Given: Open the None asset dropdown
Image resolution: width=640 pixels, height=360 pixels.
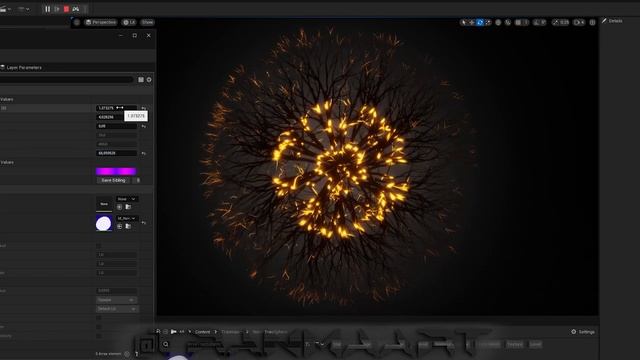Looking at the screenshot, I should [127, 199].
